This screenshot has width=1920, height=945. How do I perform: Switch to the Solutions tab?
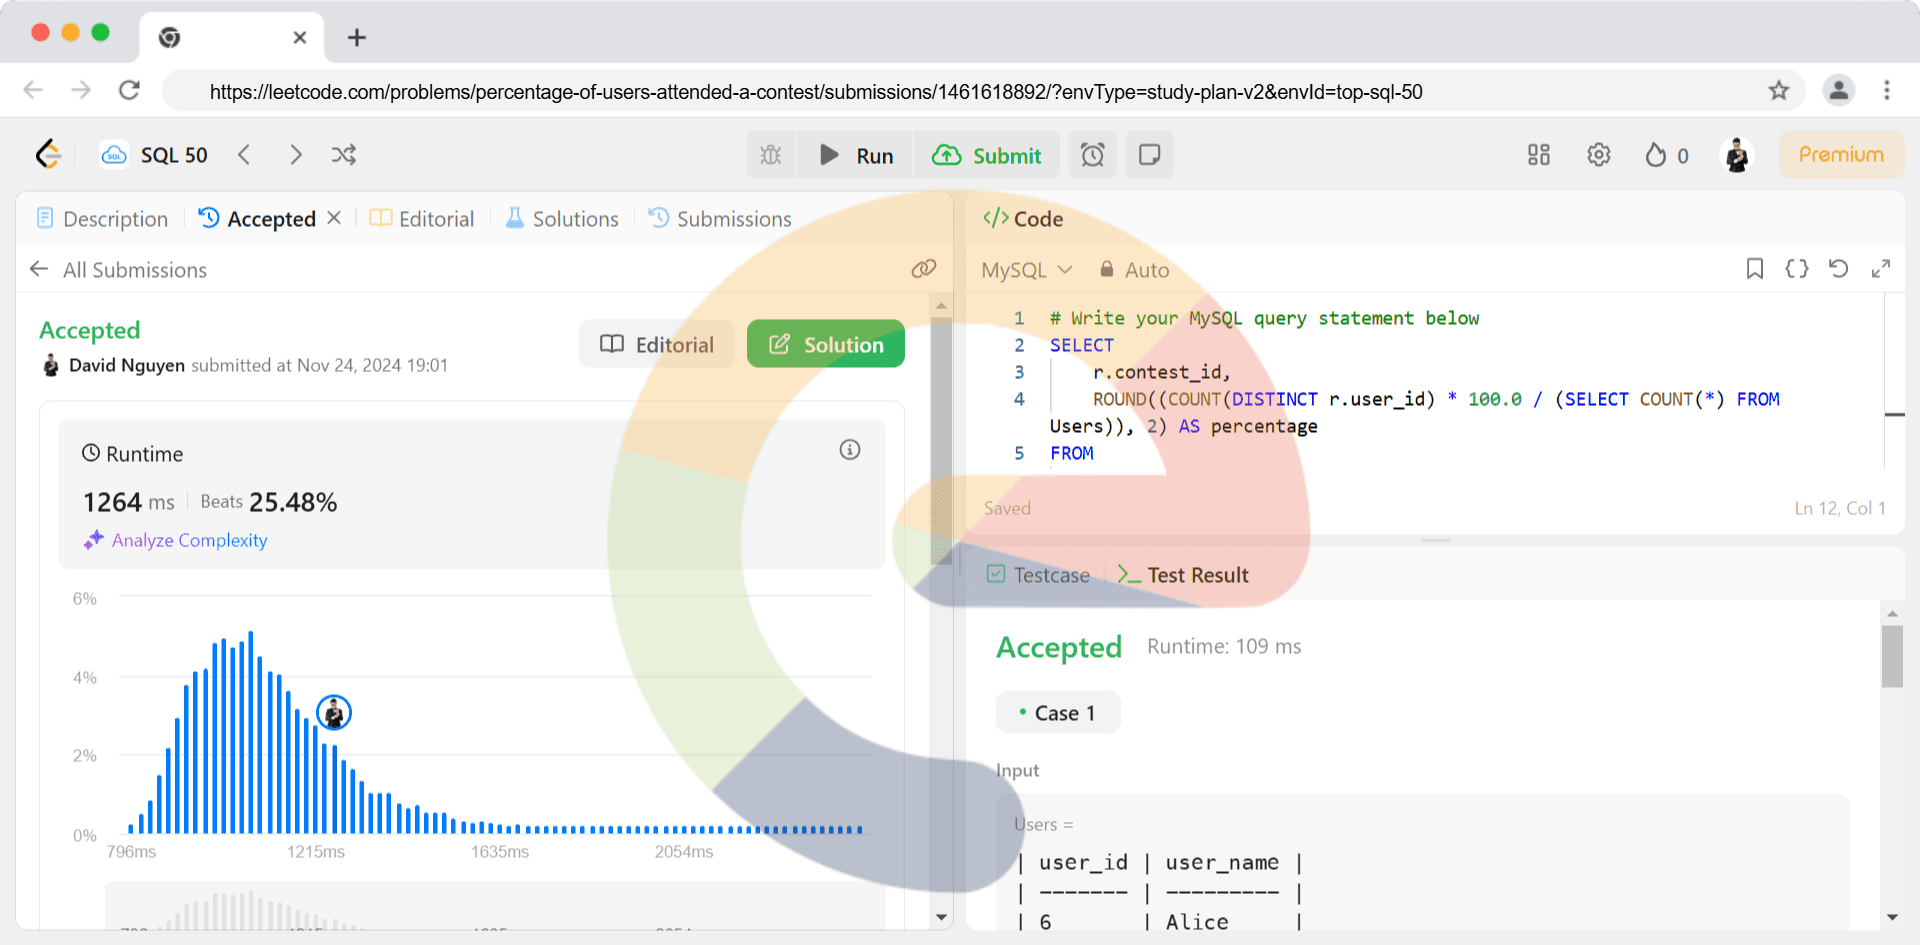point(562,219)
